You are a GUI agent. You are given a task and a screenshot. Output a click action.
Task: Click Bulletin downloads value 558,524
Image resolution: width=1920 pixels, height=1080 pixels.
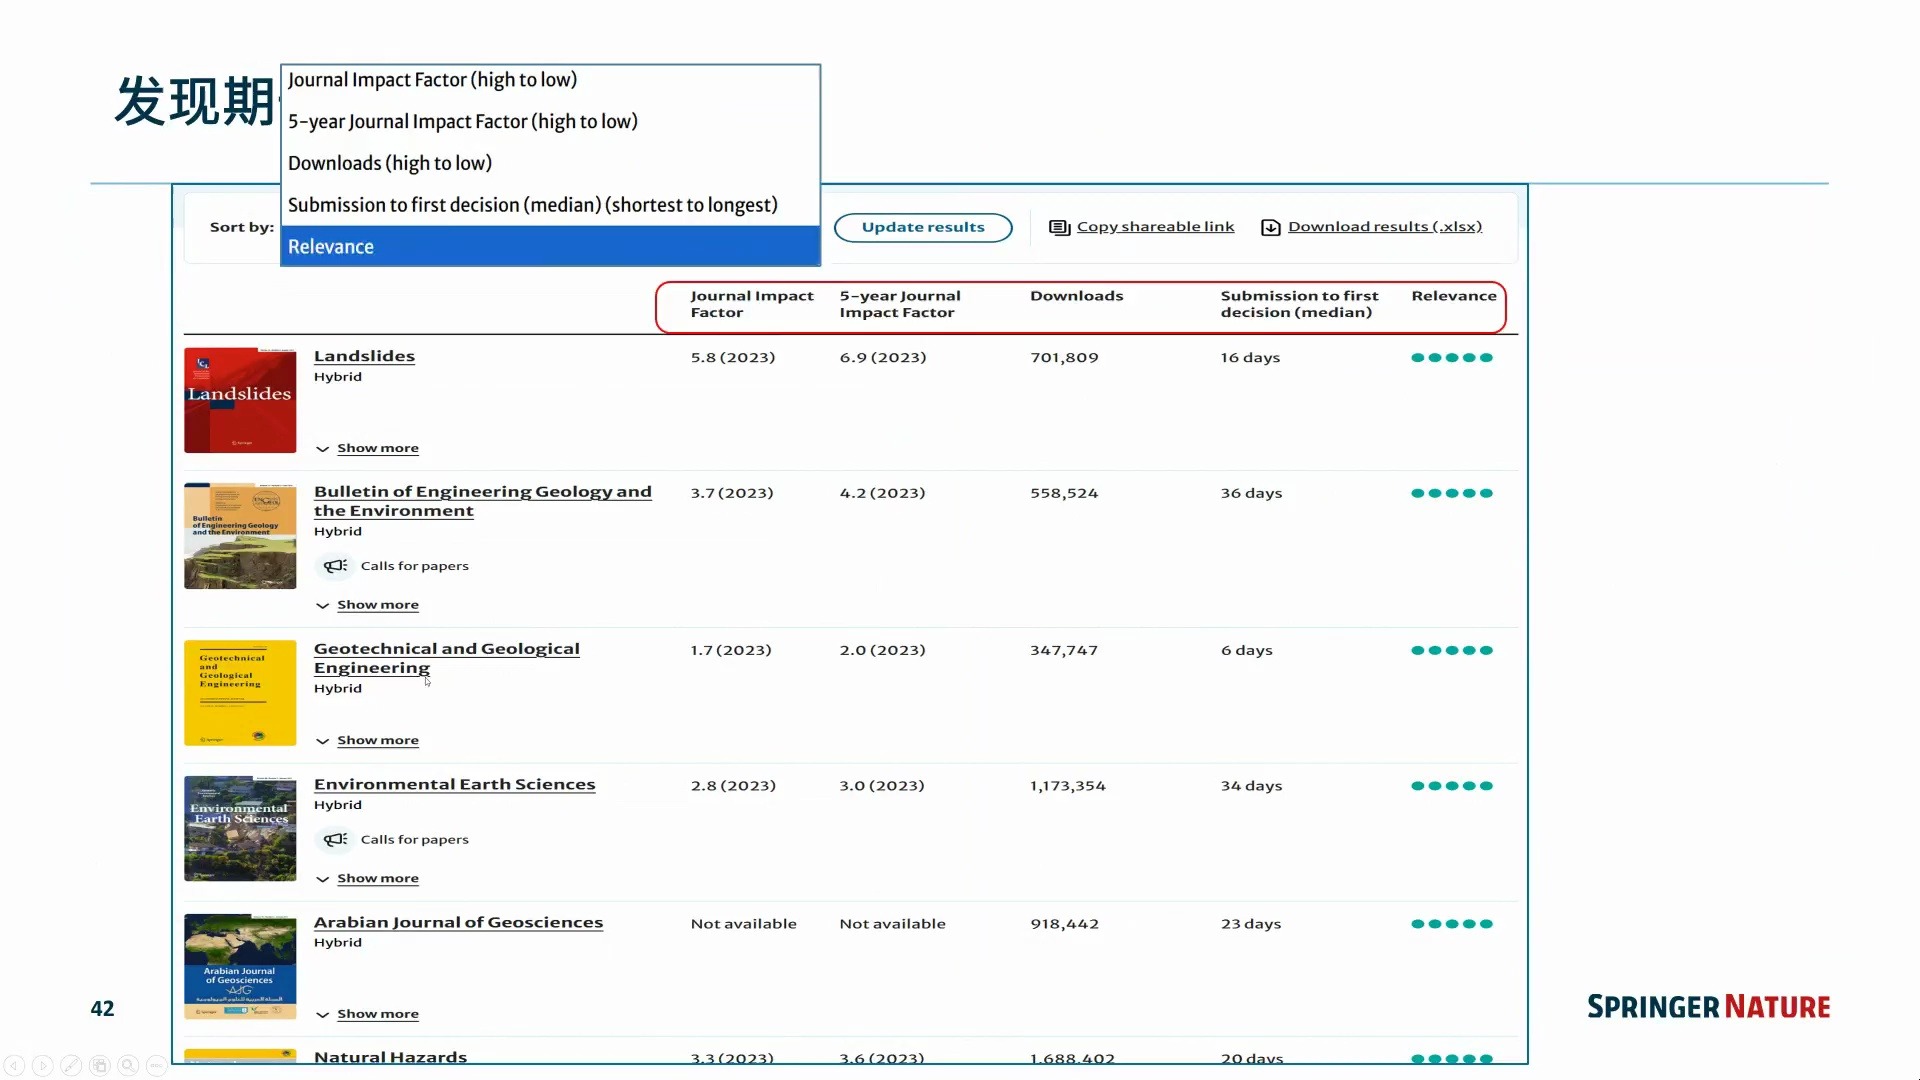[x=1064, y=494]
